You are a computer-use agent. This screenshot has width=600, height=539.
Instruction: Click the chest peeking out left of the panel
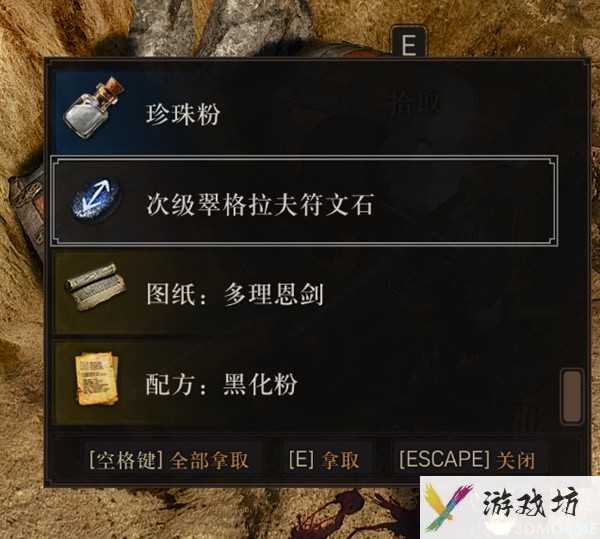(28, 210)
